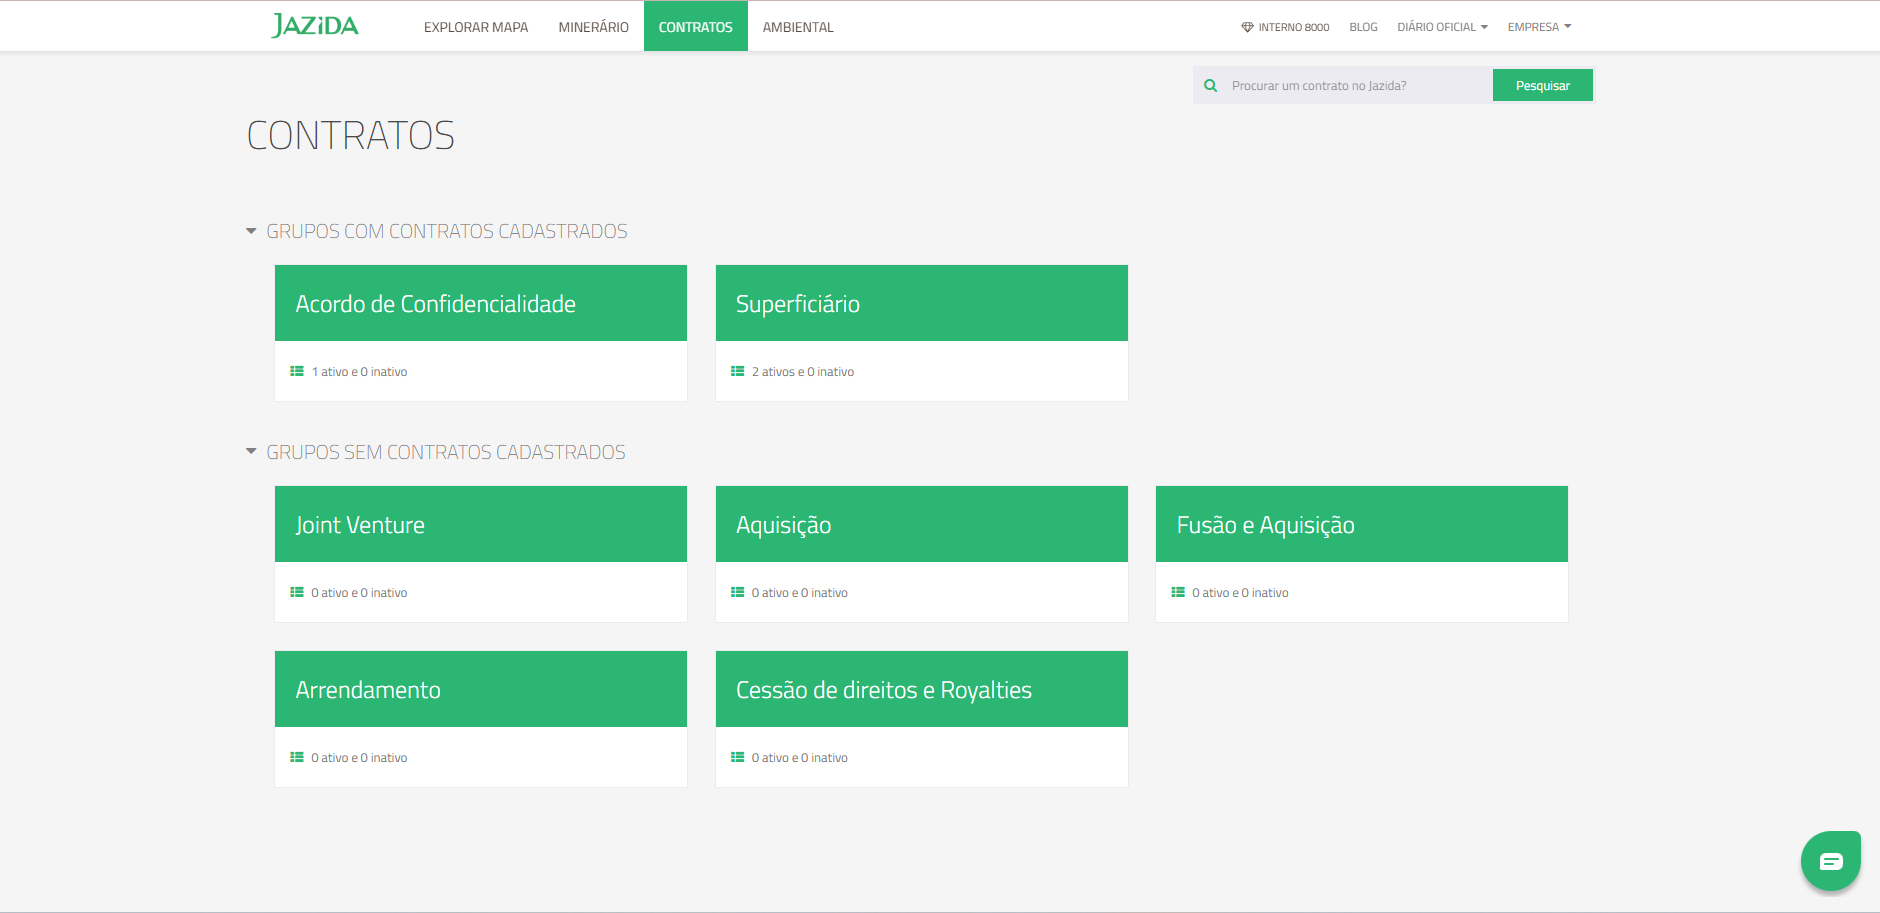Click list icon in Joint Venture card
The image size is (1880, 913).
pos(297,592)
